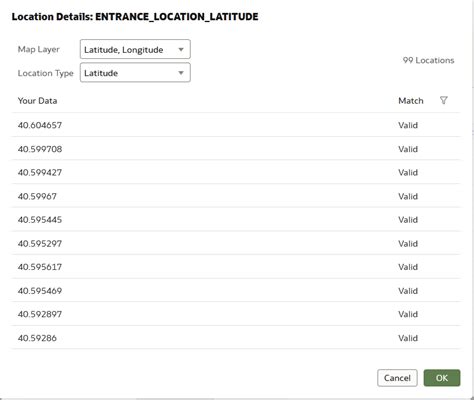Select data row 40.599427
This screenshot has width=474, height=400.
[x=236, y=172]
